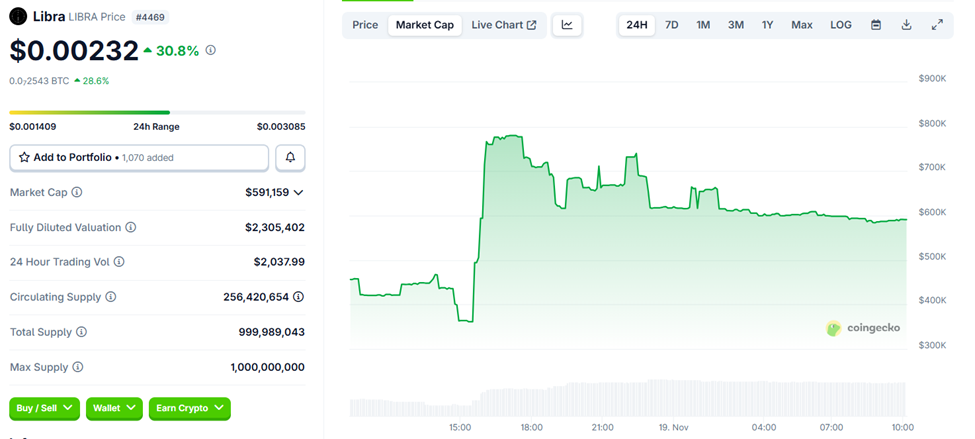
Task: Click info icon next to Total Supply
Action: [82, 332]
